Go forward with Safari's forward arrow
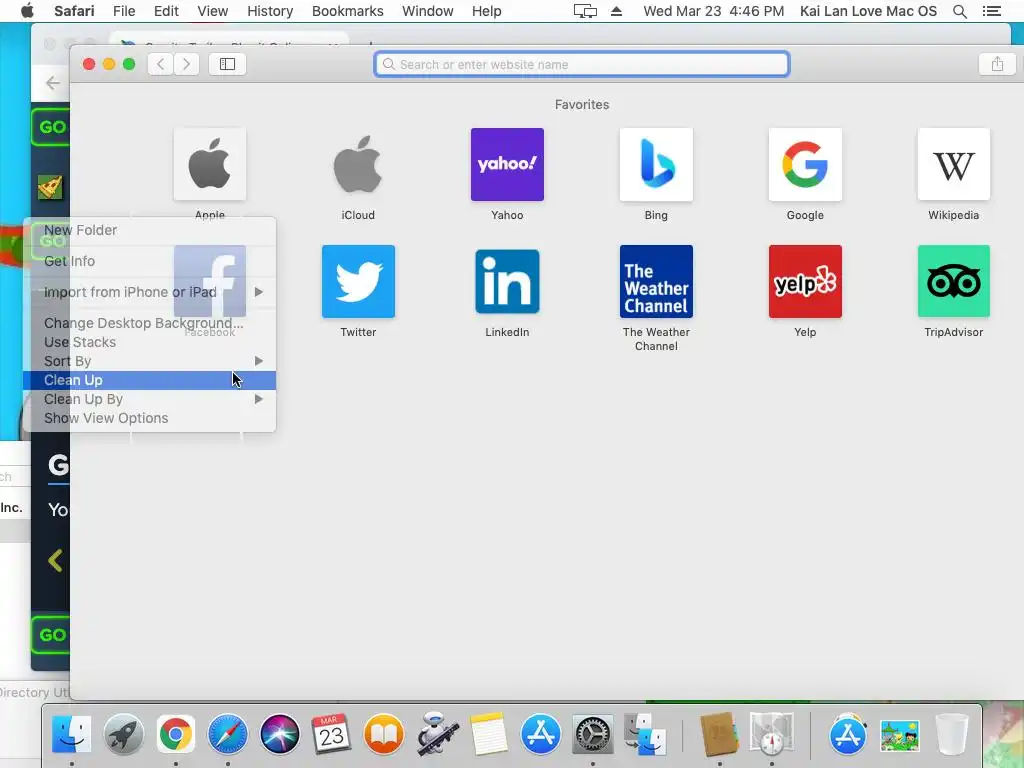The image size is (1024, 768). (x=187, y=64)
